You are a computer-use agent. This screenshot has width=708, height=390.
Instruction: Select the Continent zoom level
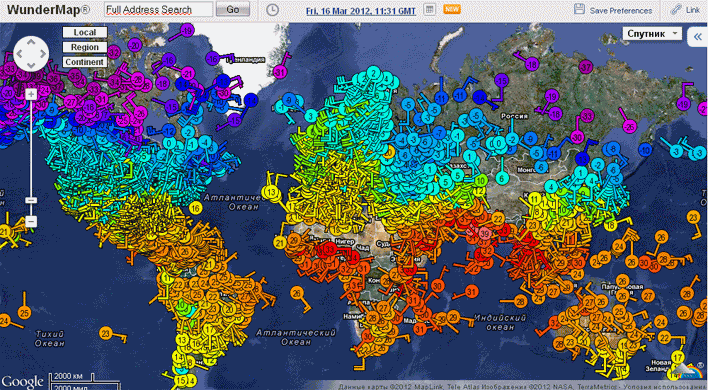(85, 62)
